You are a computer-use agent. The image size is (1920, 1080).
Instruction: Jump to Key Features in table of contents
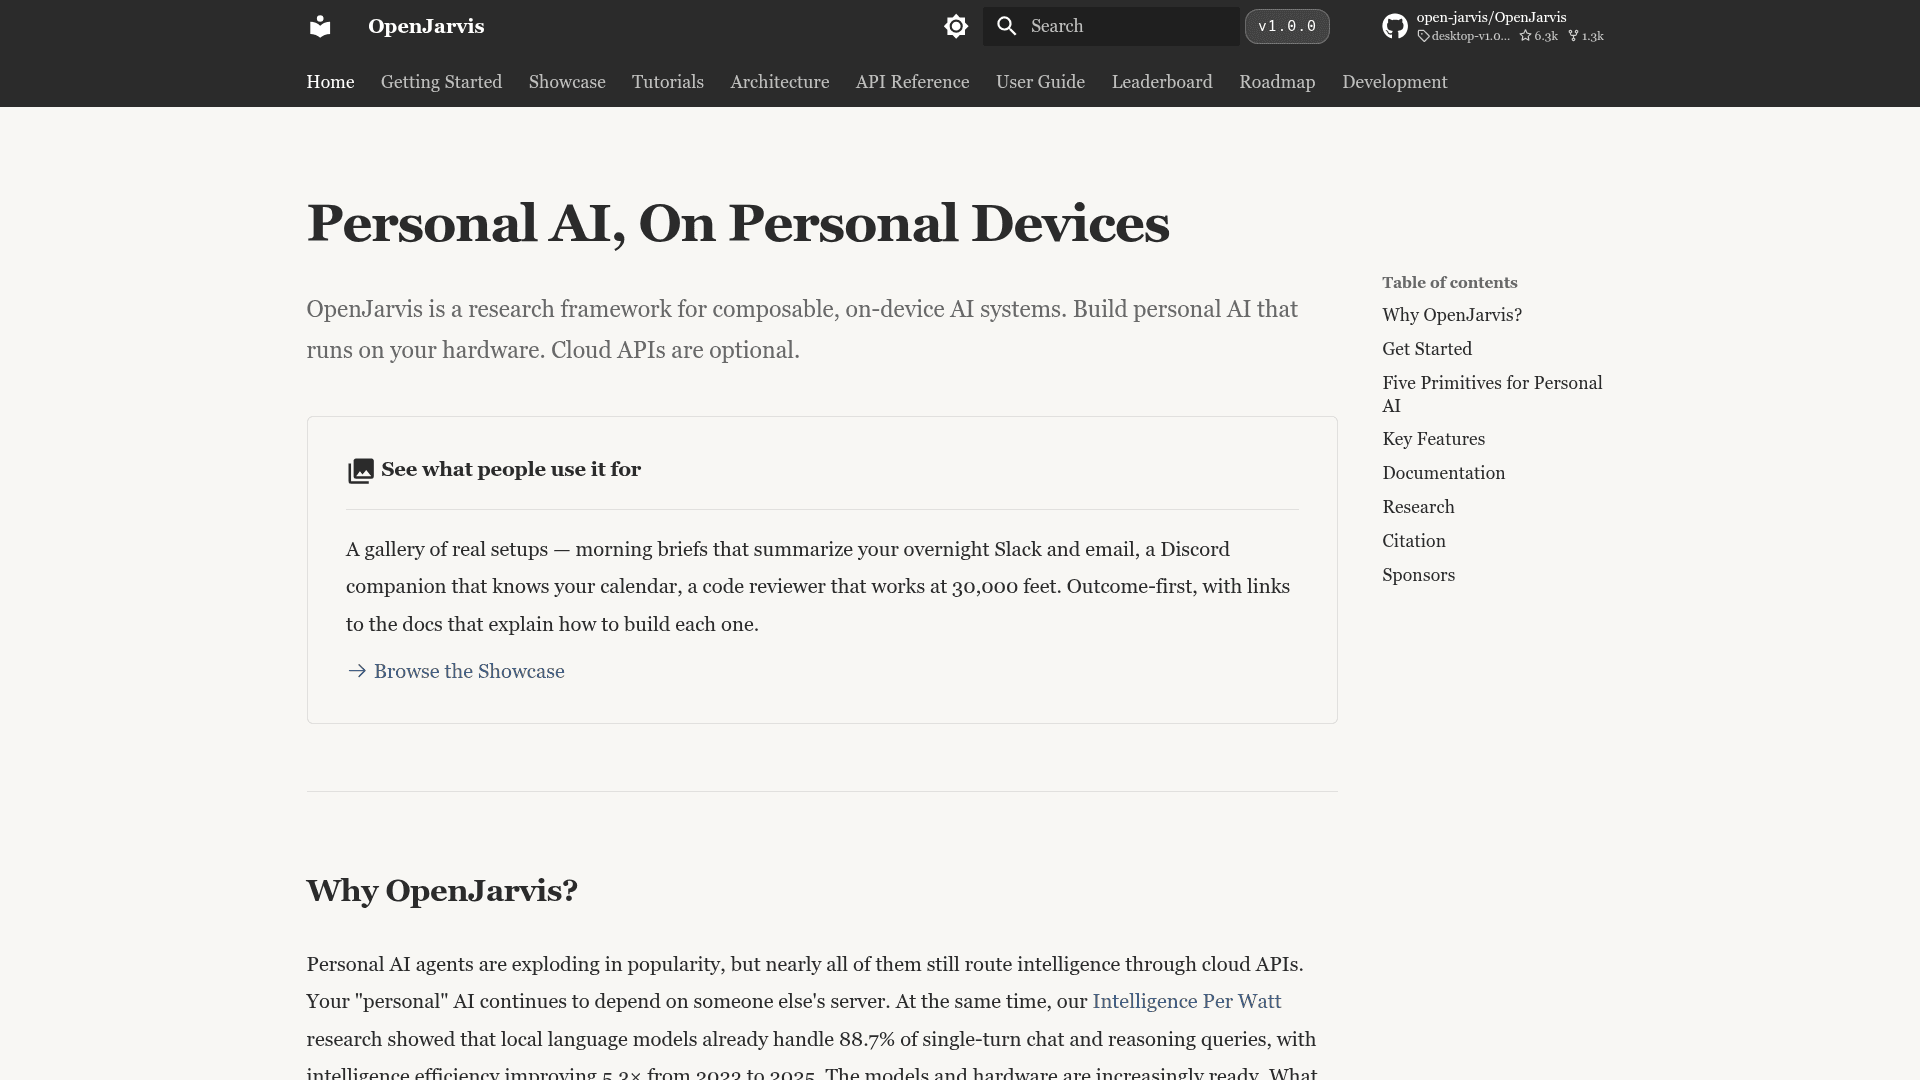pos(1433,439)
